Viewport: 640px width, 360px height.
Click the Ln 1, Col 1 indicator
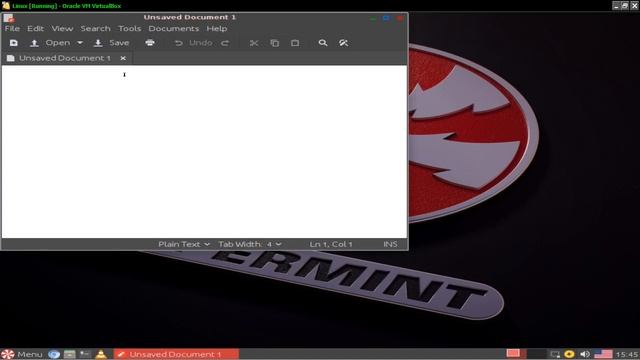(331, 244)
